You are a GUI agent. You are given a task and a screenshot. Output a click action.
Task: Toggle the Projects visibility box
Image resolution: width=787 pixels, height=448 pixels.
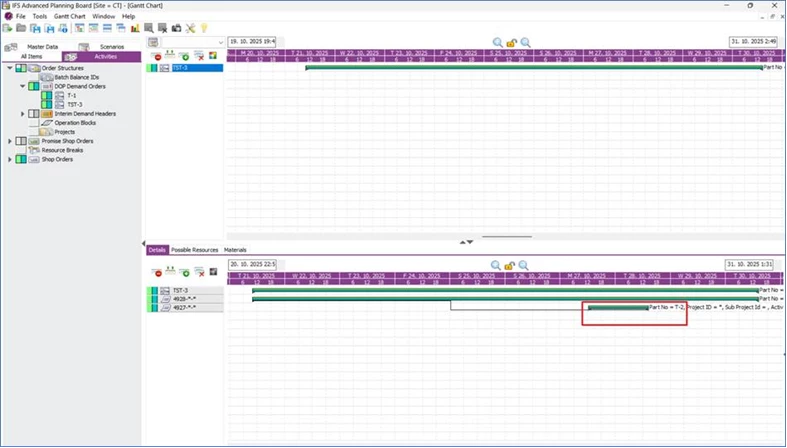[x=34, y=132]
